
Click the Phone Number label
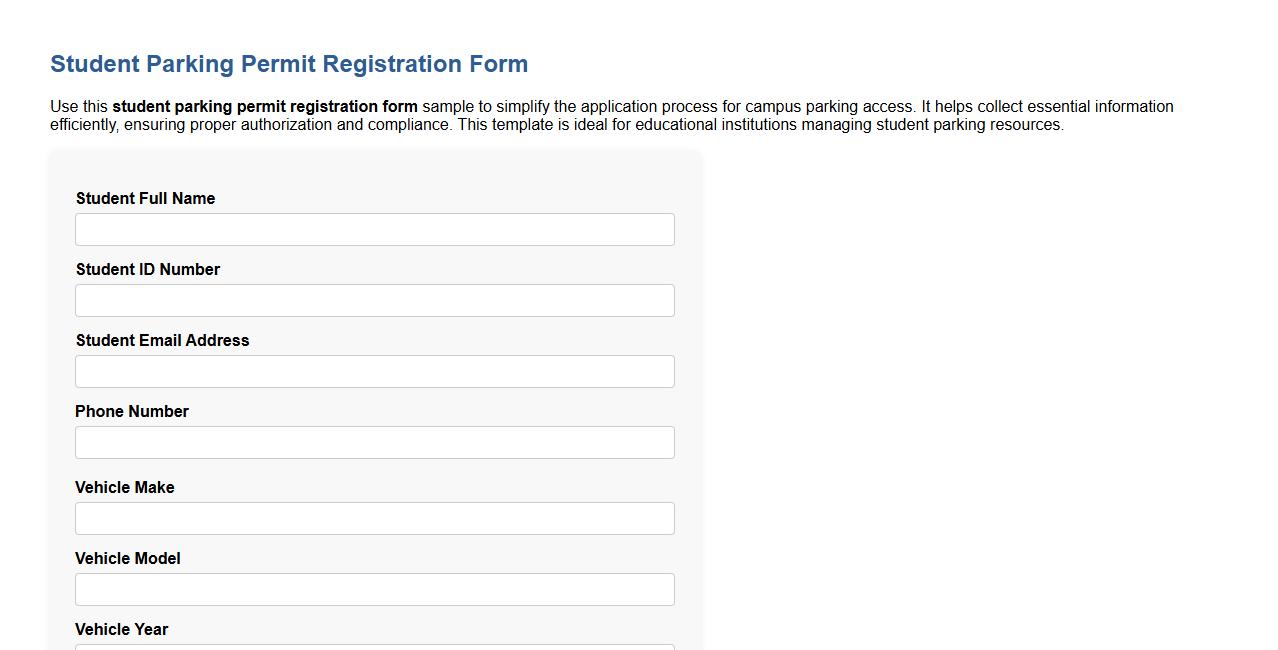pos(131,411)
